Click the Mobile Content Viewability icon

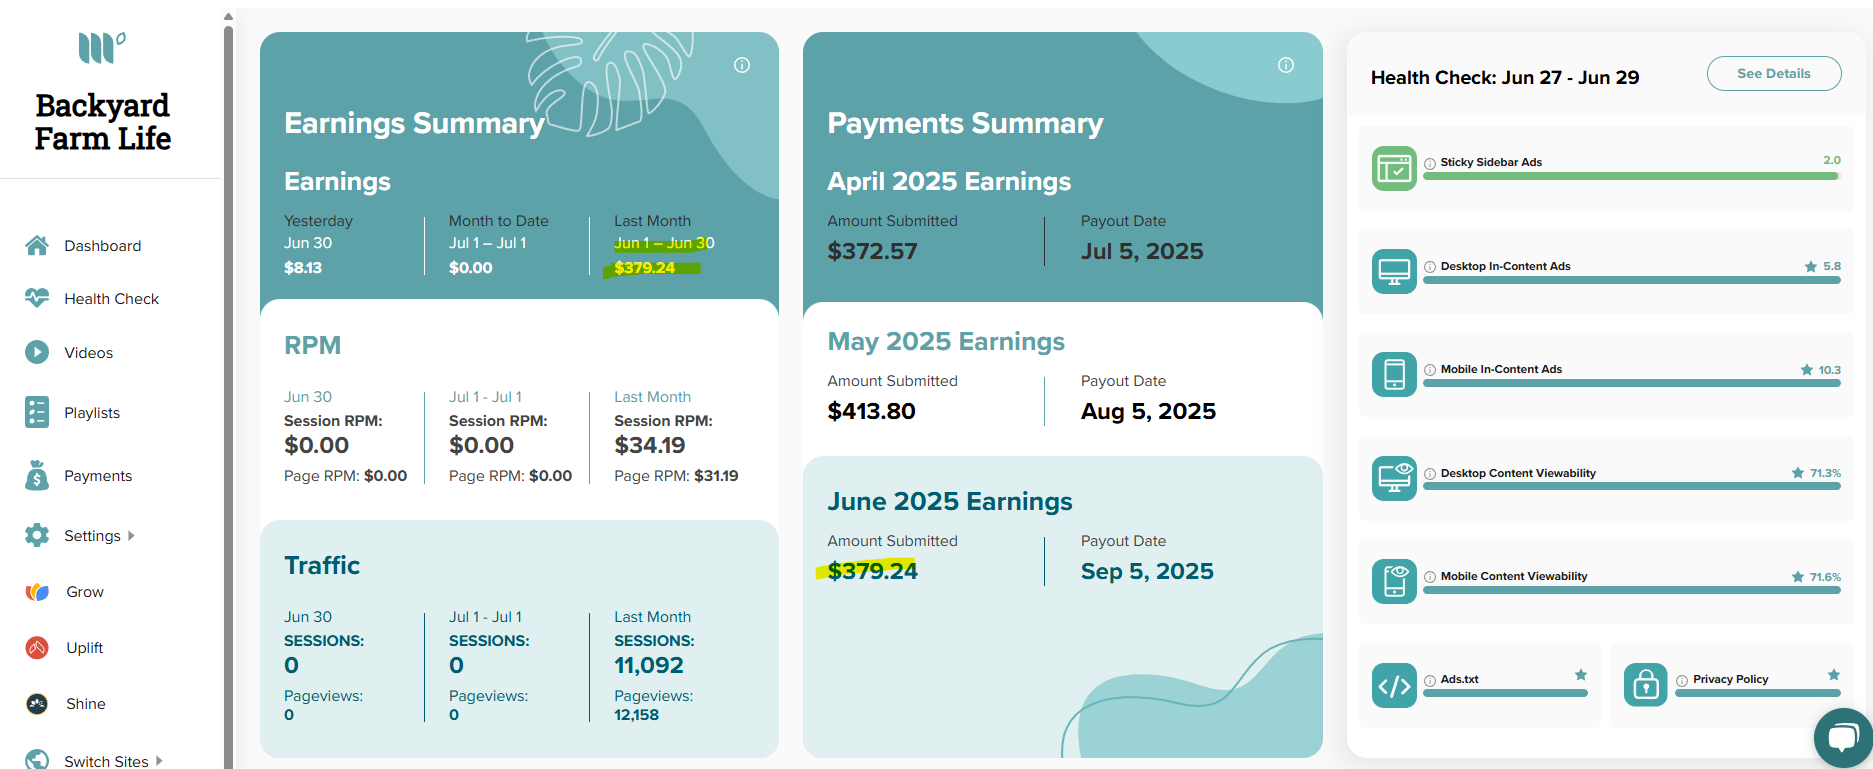coord(1394,581)
